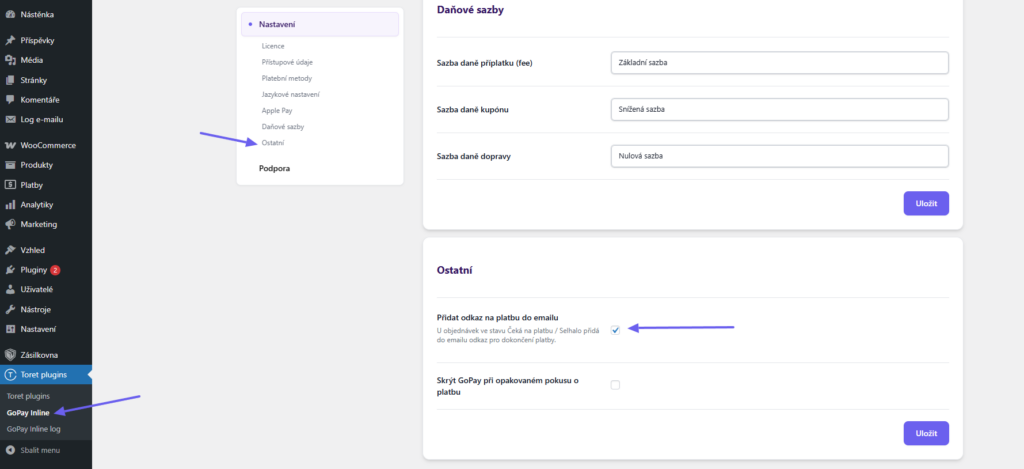The image size is (1024, 469).
Task: Click the Příspěvky pin icon
Action: [x=10, y=40]
